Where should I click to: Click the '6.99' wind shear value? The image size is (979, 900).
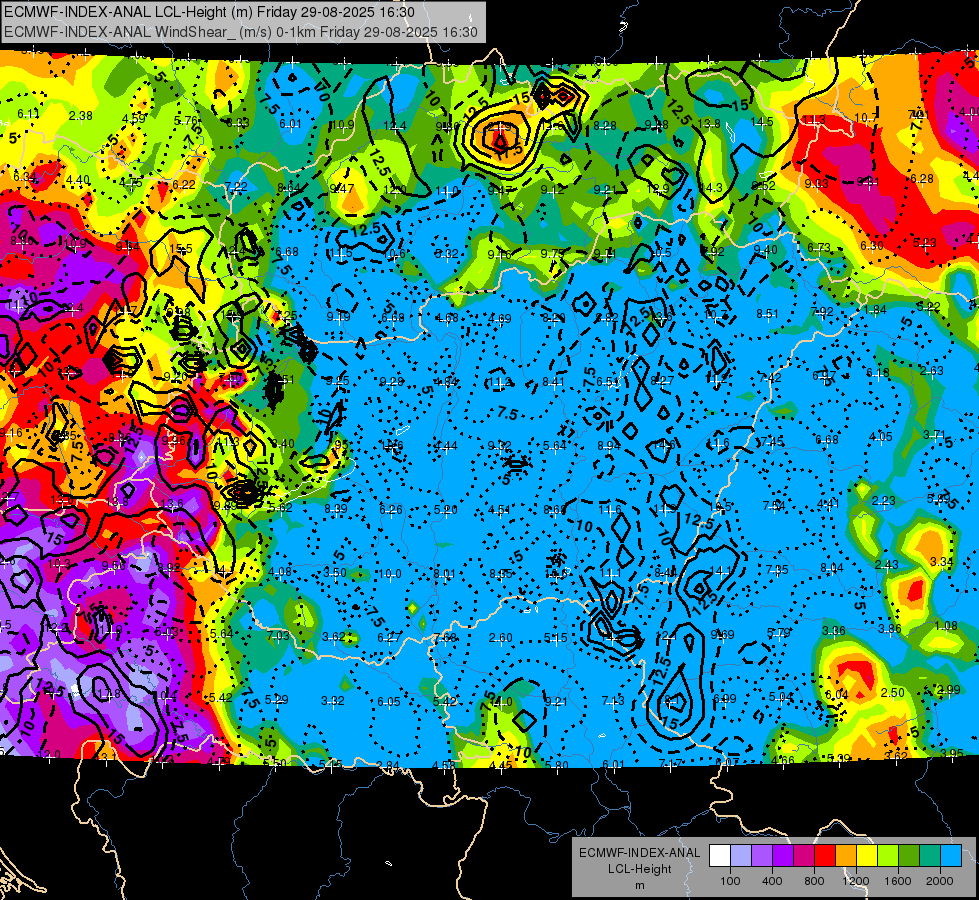724,698
